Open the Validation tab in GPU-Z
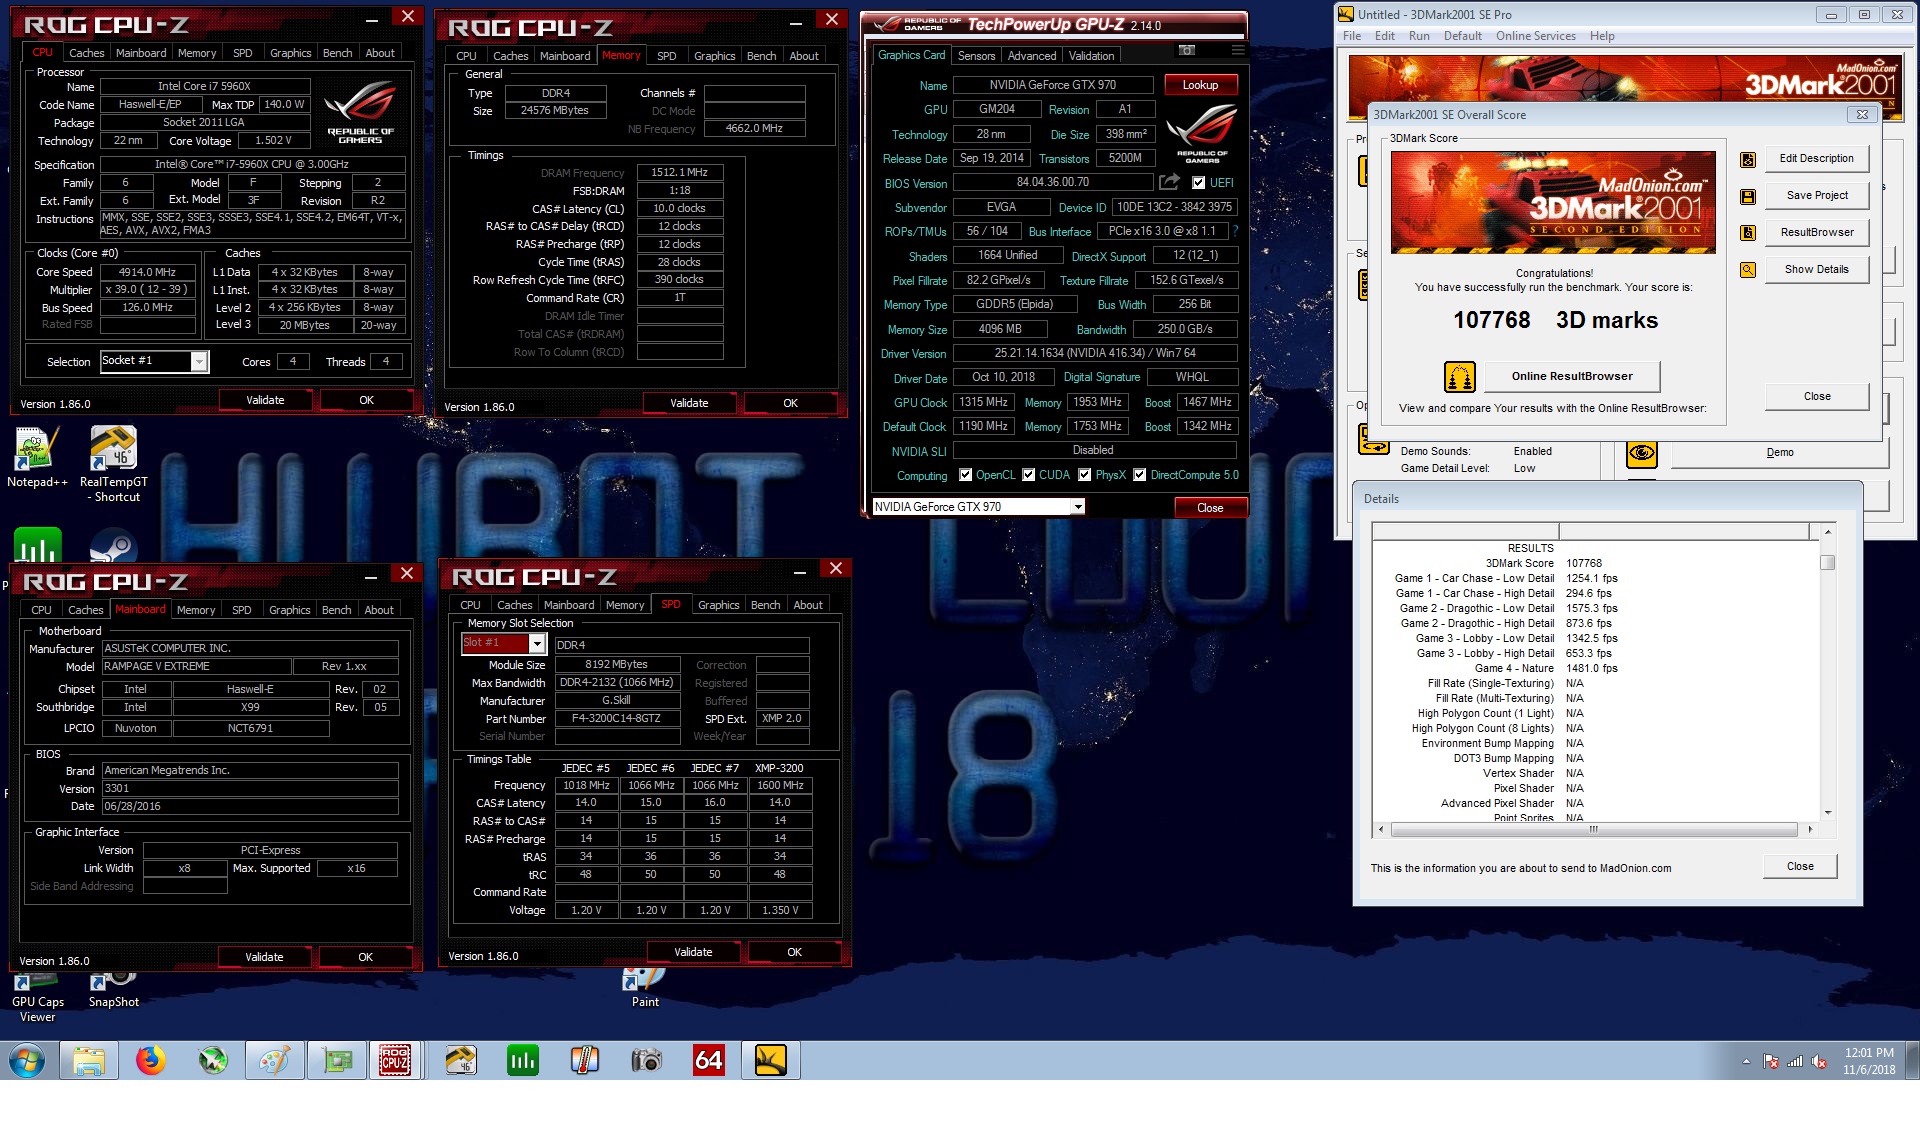The width and height of the screenshot is (1920, 1134). point(1091,56)
